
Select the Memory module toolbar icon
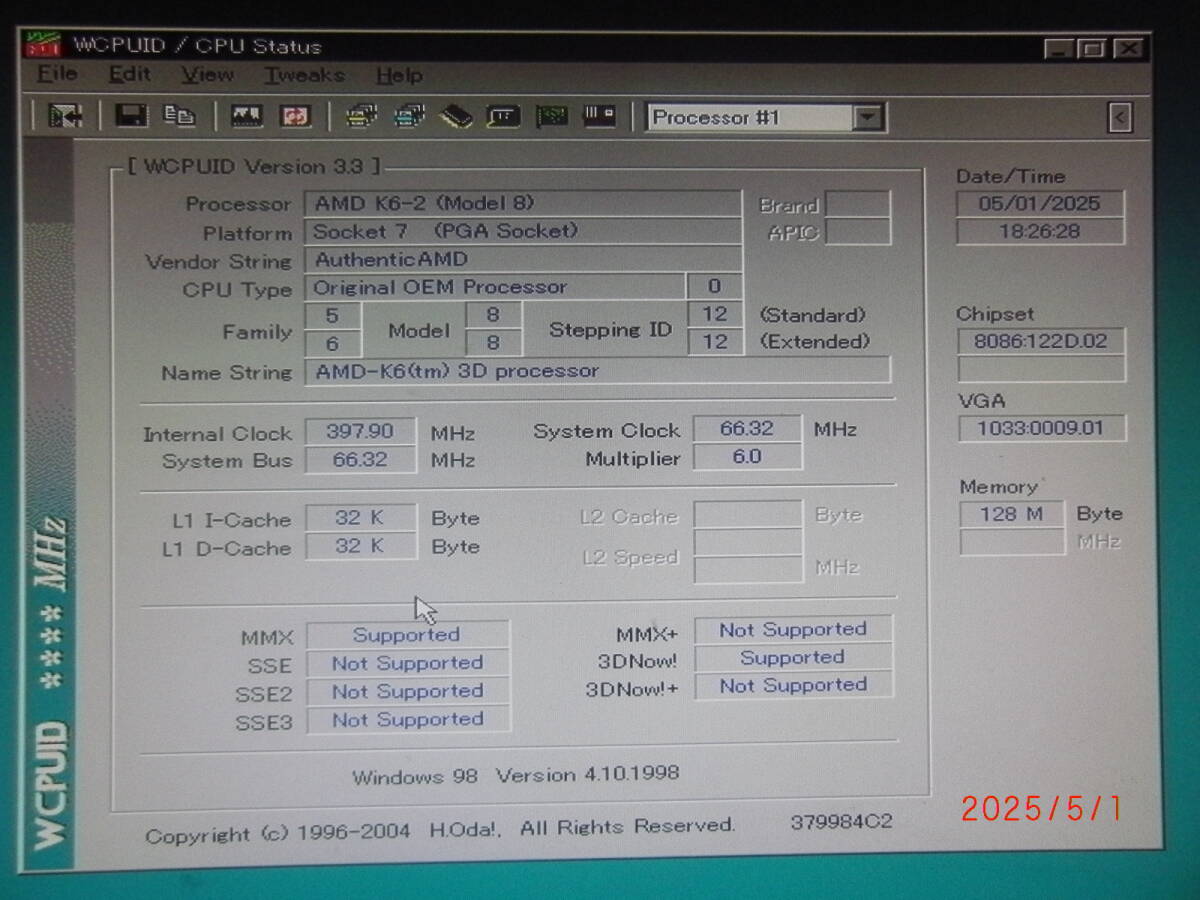click(x=599, y=117)
